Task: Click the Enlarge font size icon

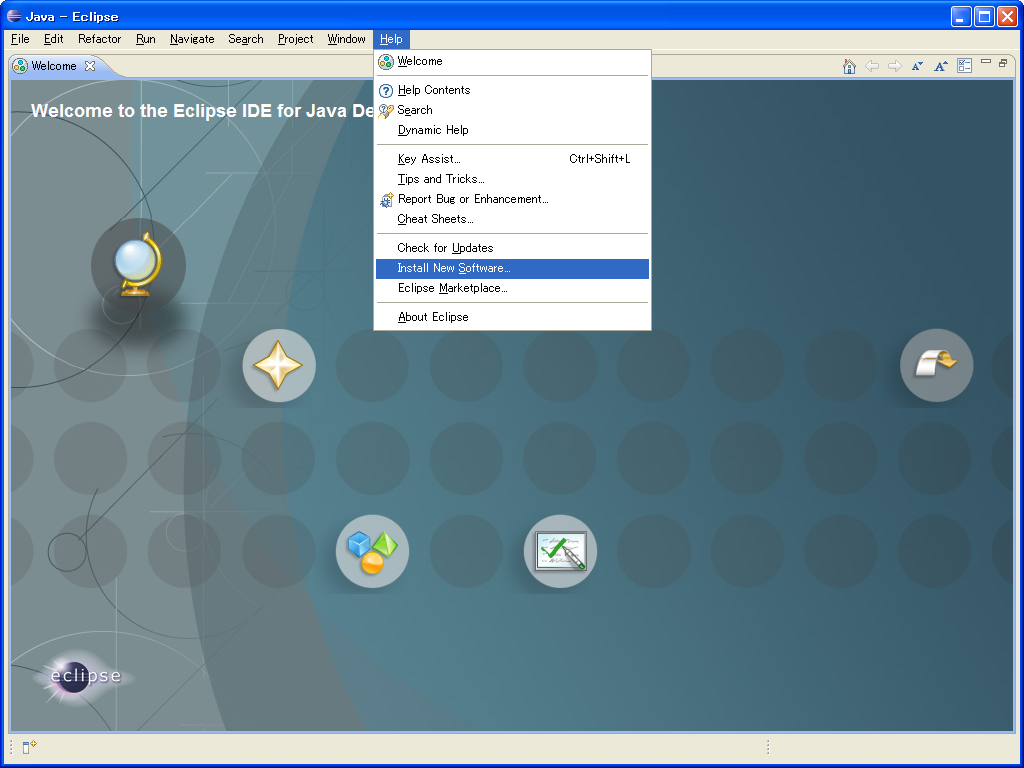Action: (x=940, y=66)
